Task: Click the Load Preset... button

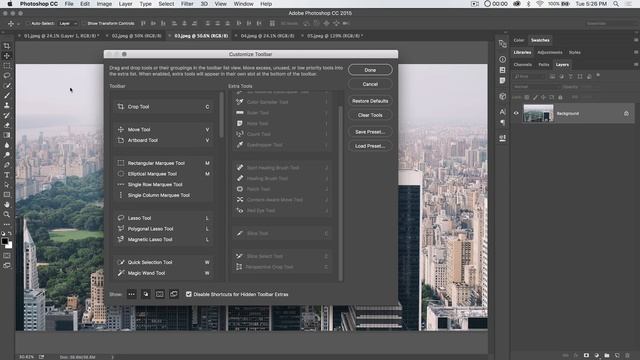Action: coord(370,146)
